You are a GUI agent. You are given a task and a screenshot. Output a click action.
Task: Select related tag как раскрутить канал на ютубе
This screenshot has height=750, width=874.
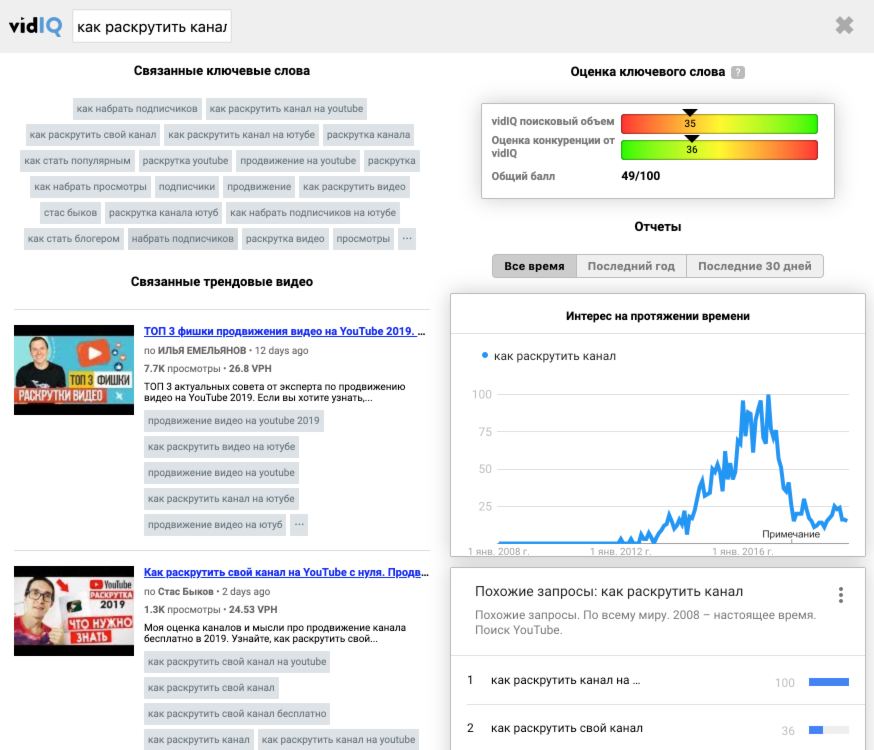(x=242, y=134)
